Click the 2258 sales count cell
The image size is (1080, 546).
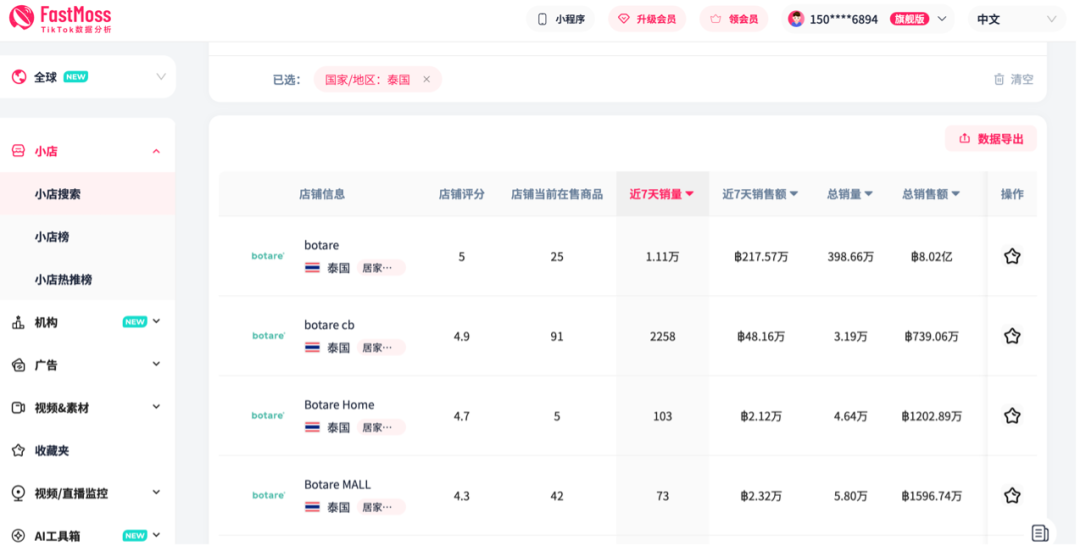click(663, 337)
